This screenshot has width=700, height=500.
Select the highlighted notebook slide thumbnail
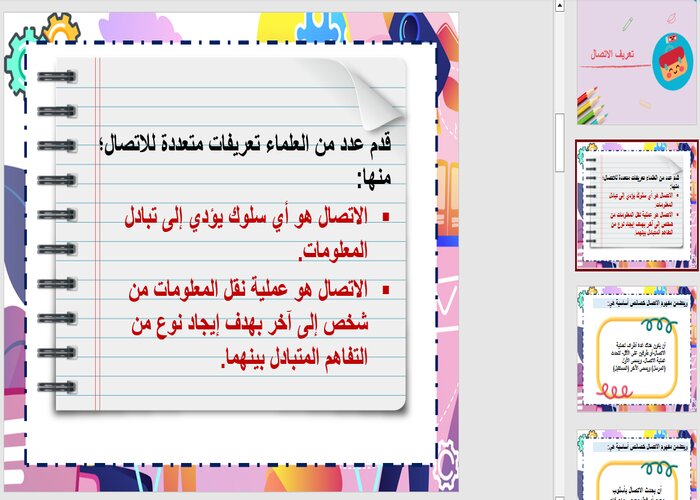point(637,205)
